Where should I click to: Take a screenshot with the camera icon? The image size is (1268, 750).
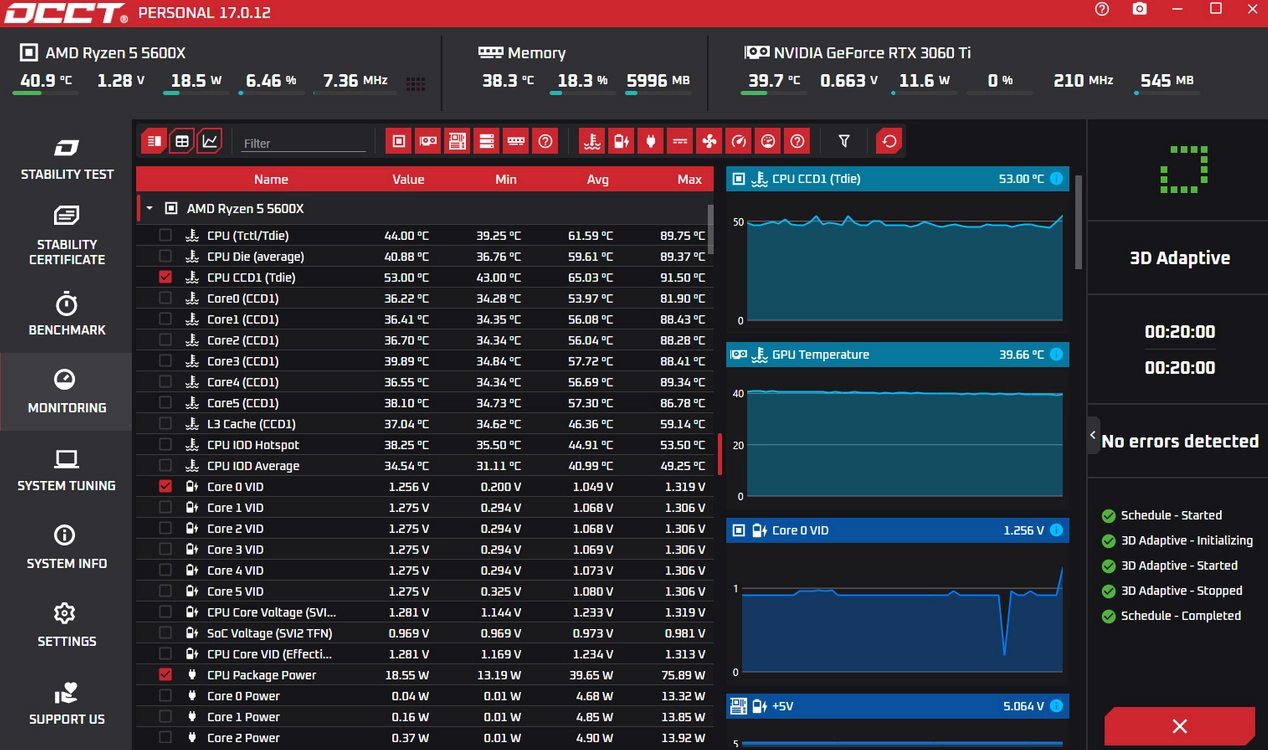click(1140, 9)
